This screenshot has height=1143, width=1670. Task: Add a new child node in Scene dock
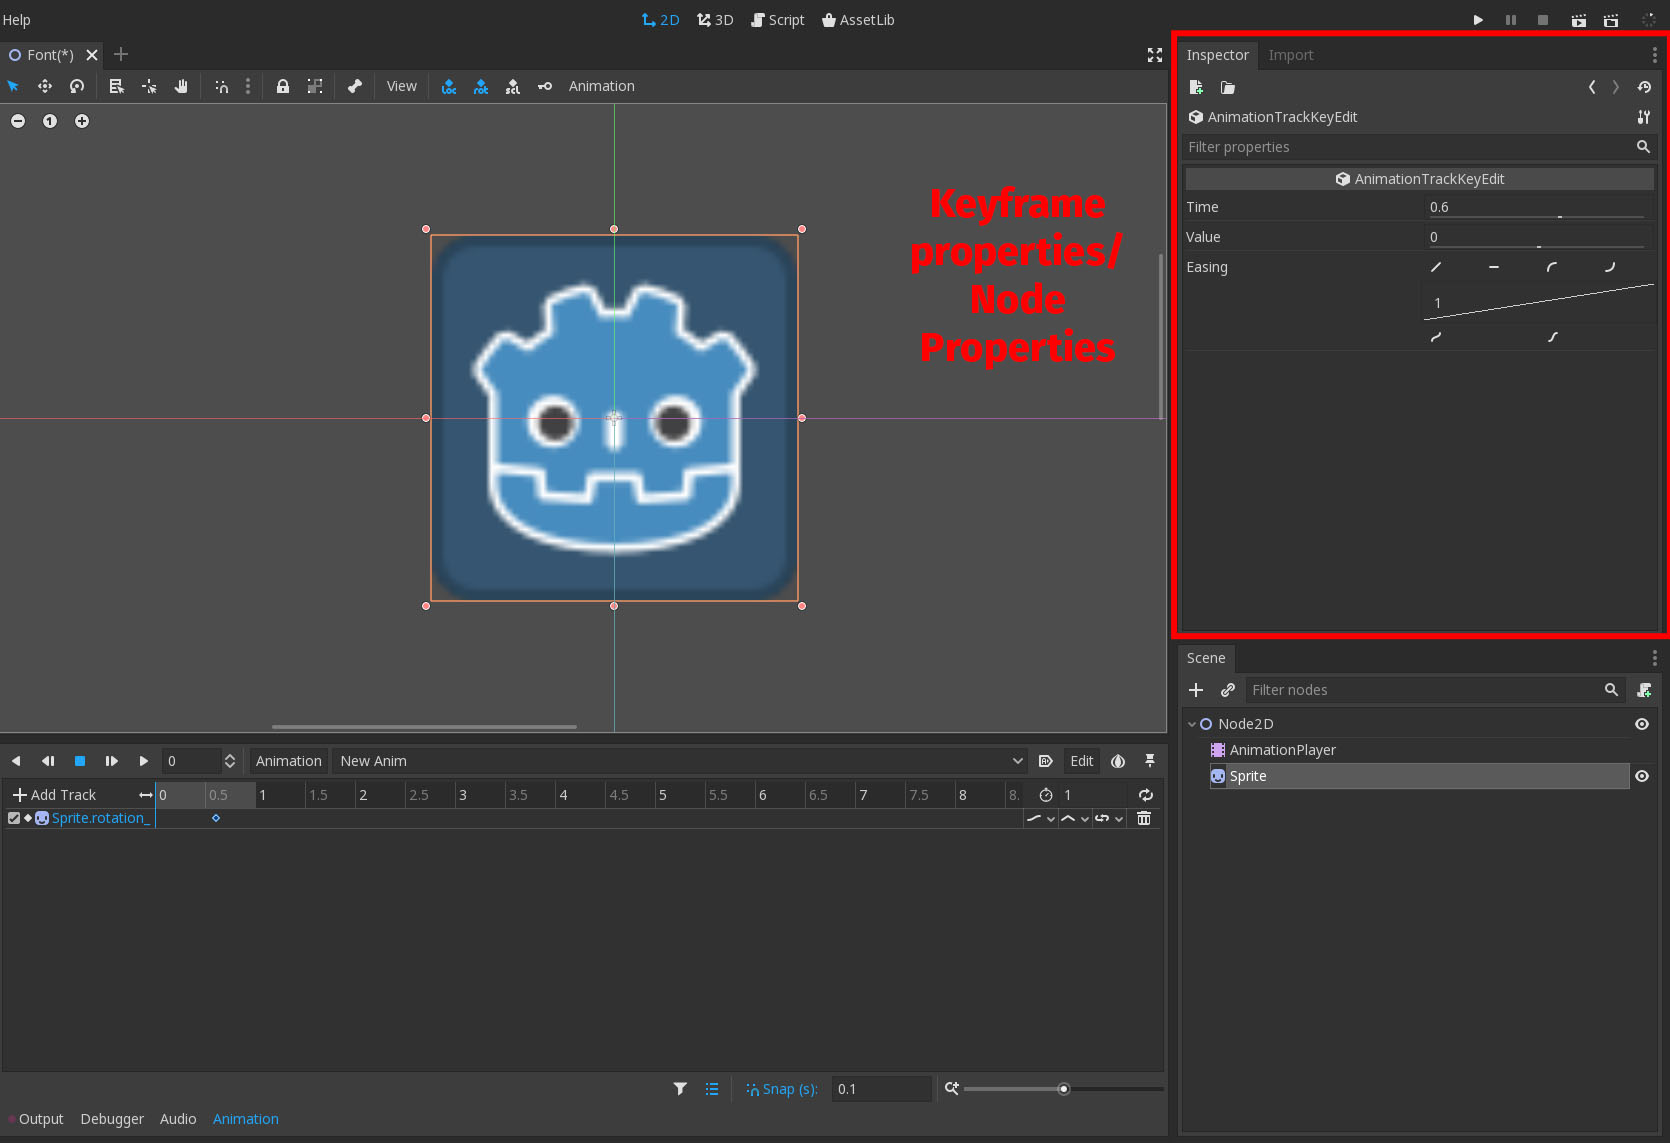(x=1196, y=690)
